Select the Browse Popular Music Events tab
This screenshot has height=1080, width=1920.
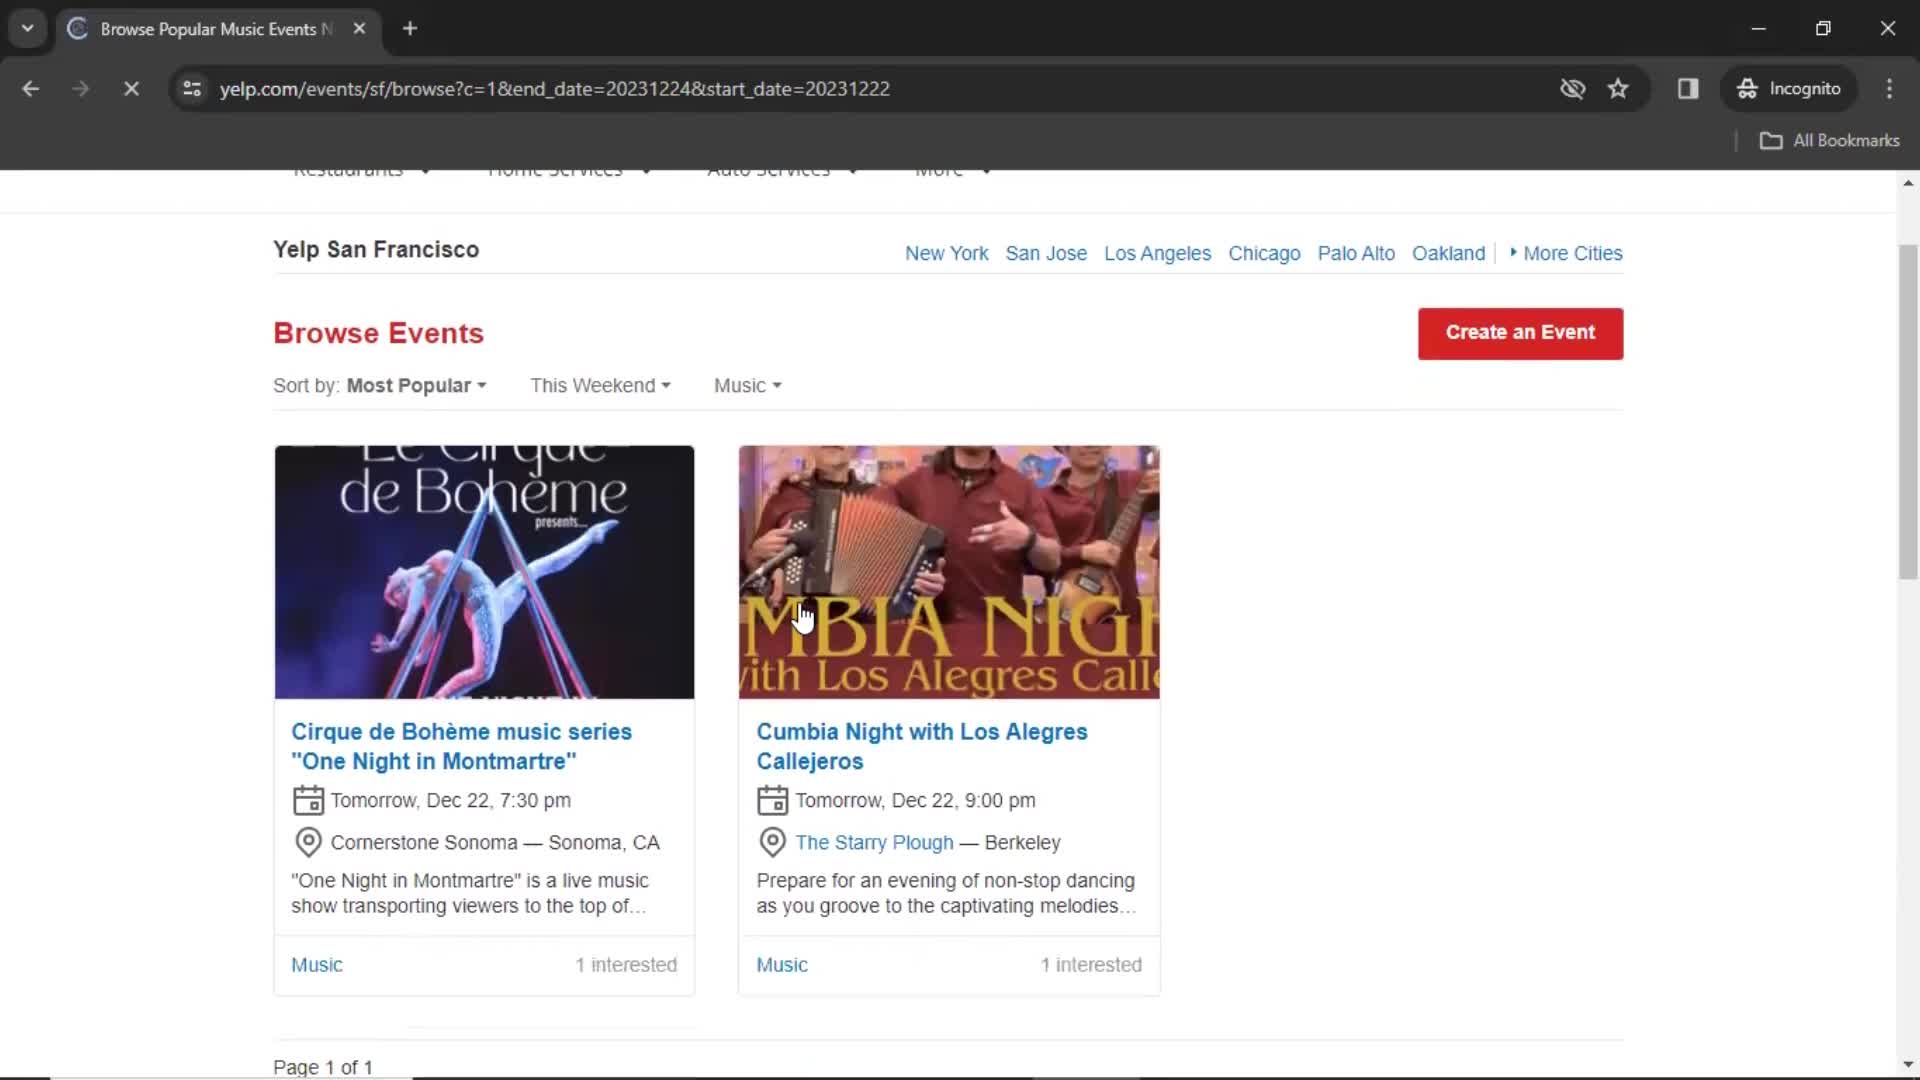(217, 29)
